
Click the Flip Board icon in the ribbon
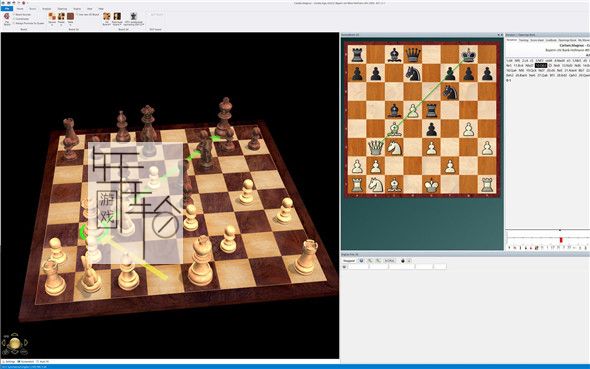[7, 16]
